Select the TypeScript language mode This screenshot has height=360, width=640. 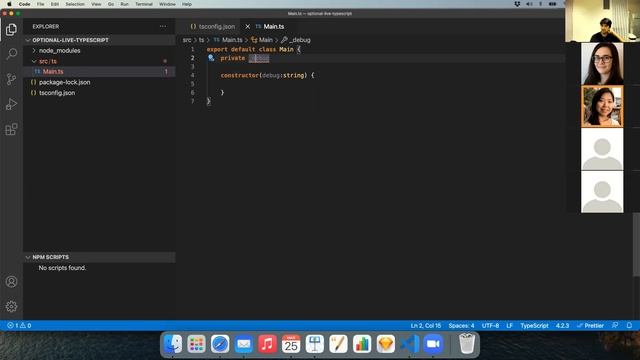point(534,326)
